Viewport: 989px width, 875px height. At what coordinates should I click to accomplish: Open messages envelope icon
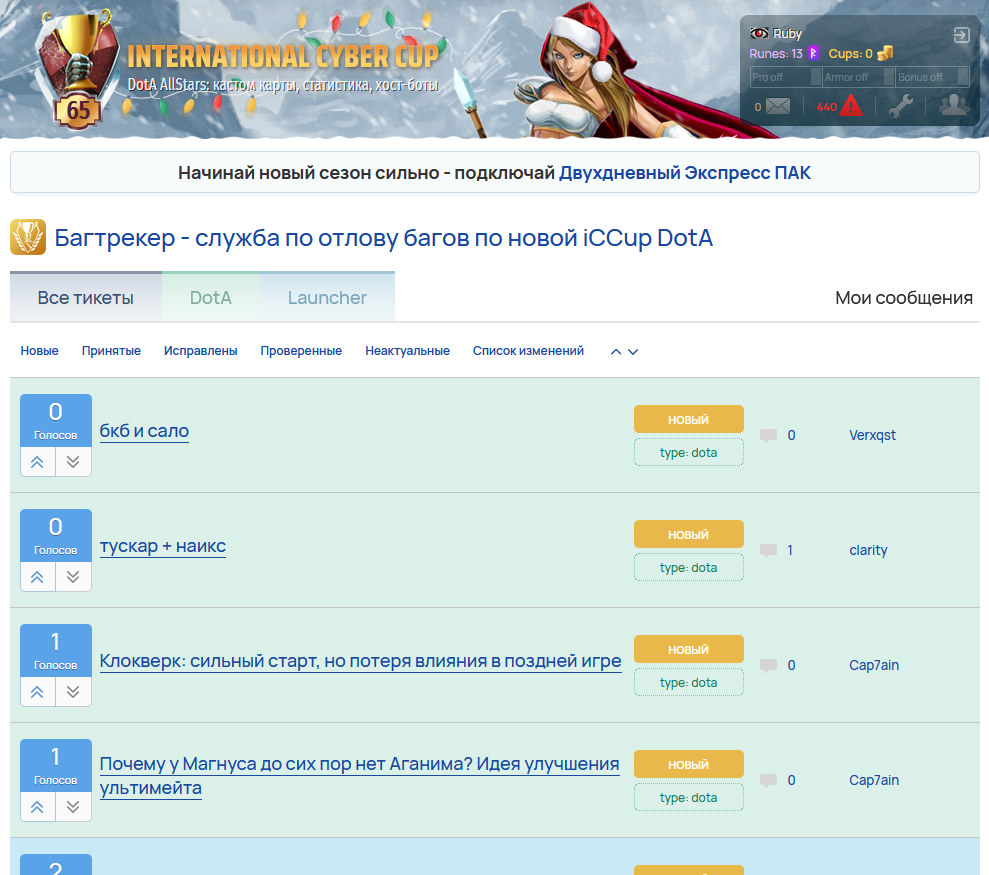click(x=778, y=106)
